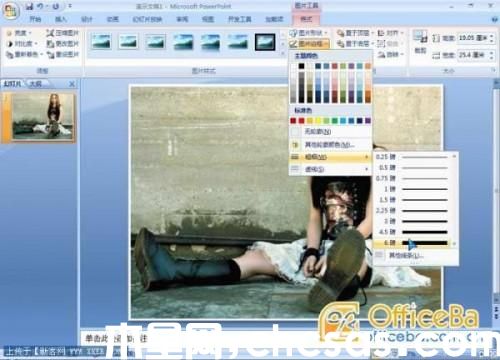The height and width of the screenshot is (360, 500).
Task: Pick the dark red standard color swatch
Action: point(293,121)
